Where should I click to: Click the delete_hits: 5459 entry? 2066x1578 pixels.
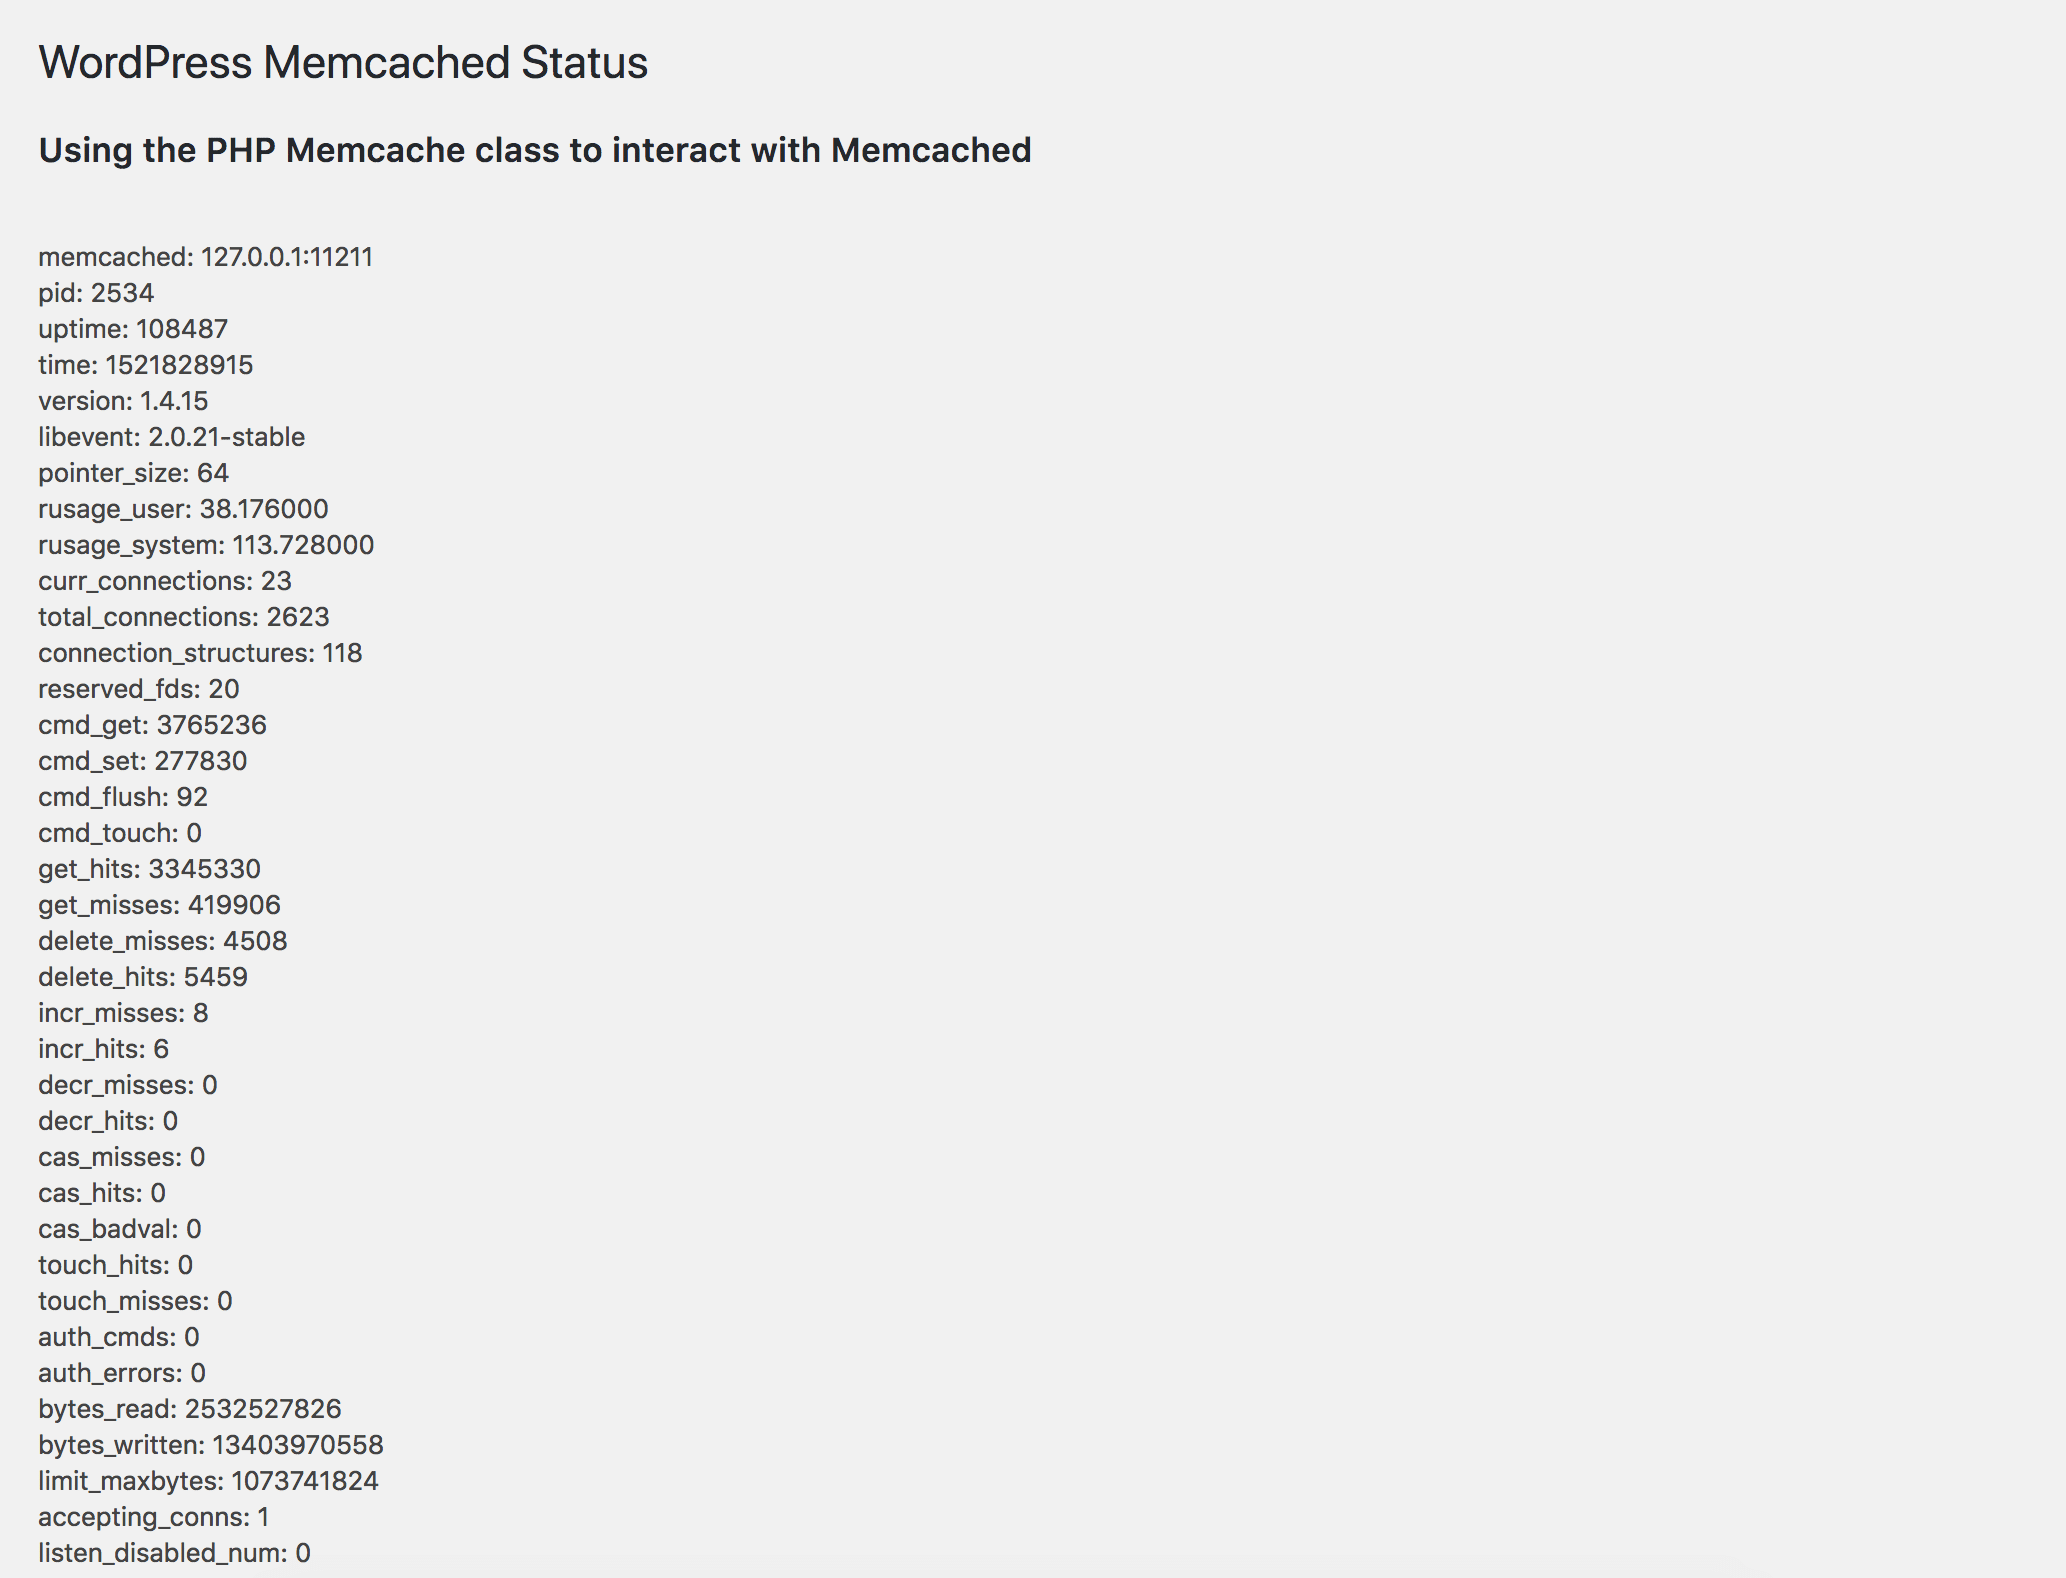[143, 977]
